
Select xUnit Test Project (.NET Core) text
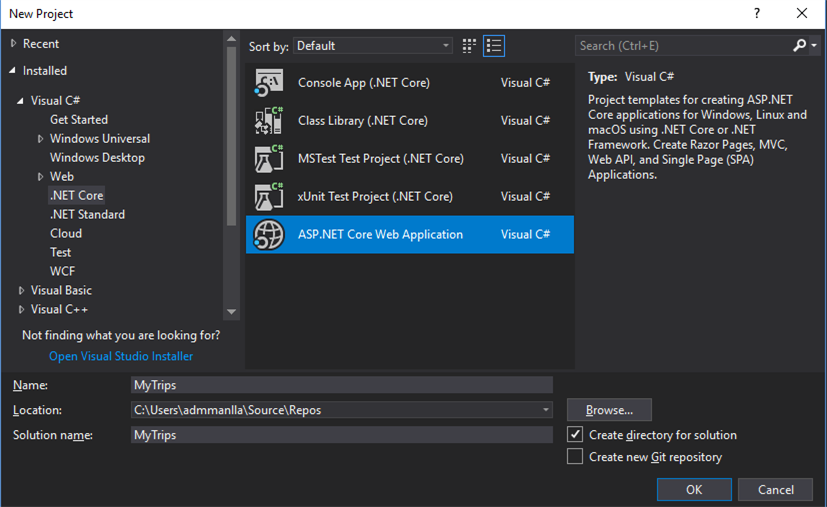[375, 197]
